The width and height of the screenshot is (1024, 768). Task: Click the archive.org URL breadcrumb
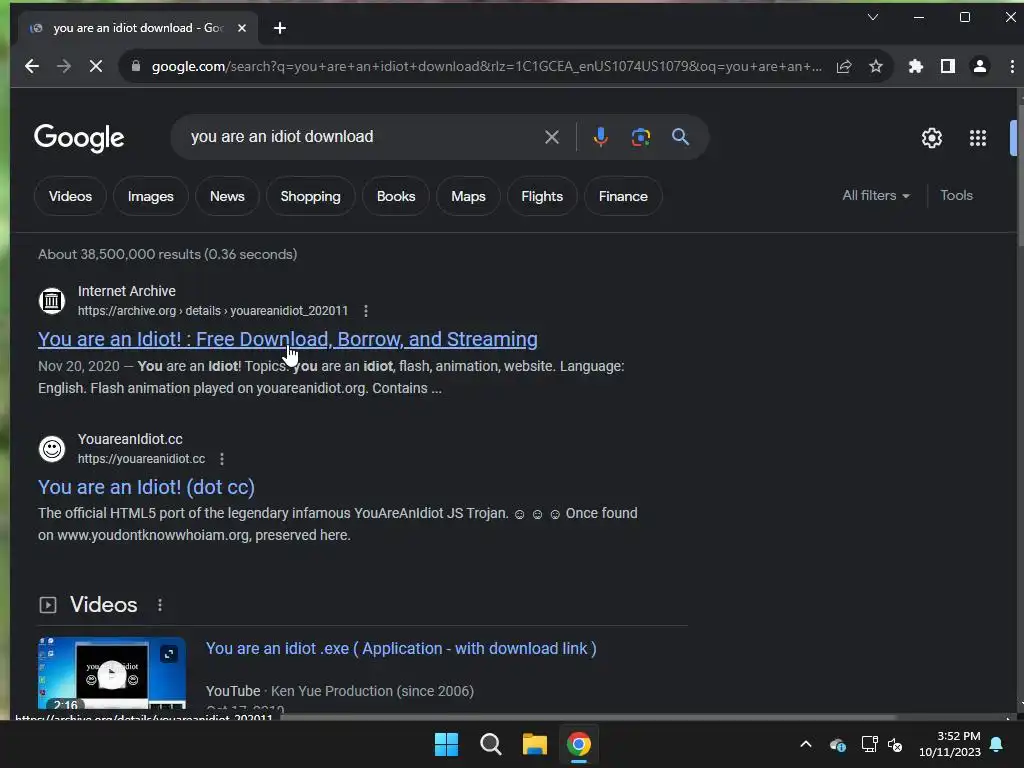click(213, 311)
